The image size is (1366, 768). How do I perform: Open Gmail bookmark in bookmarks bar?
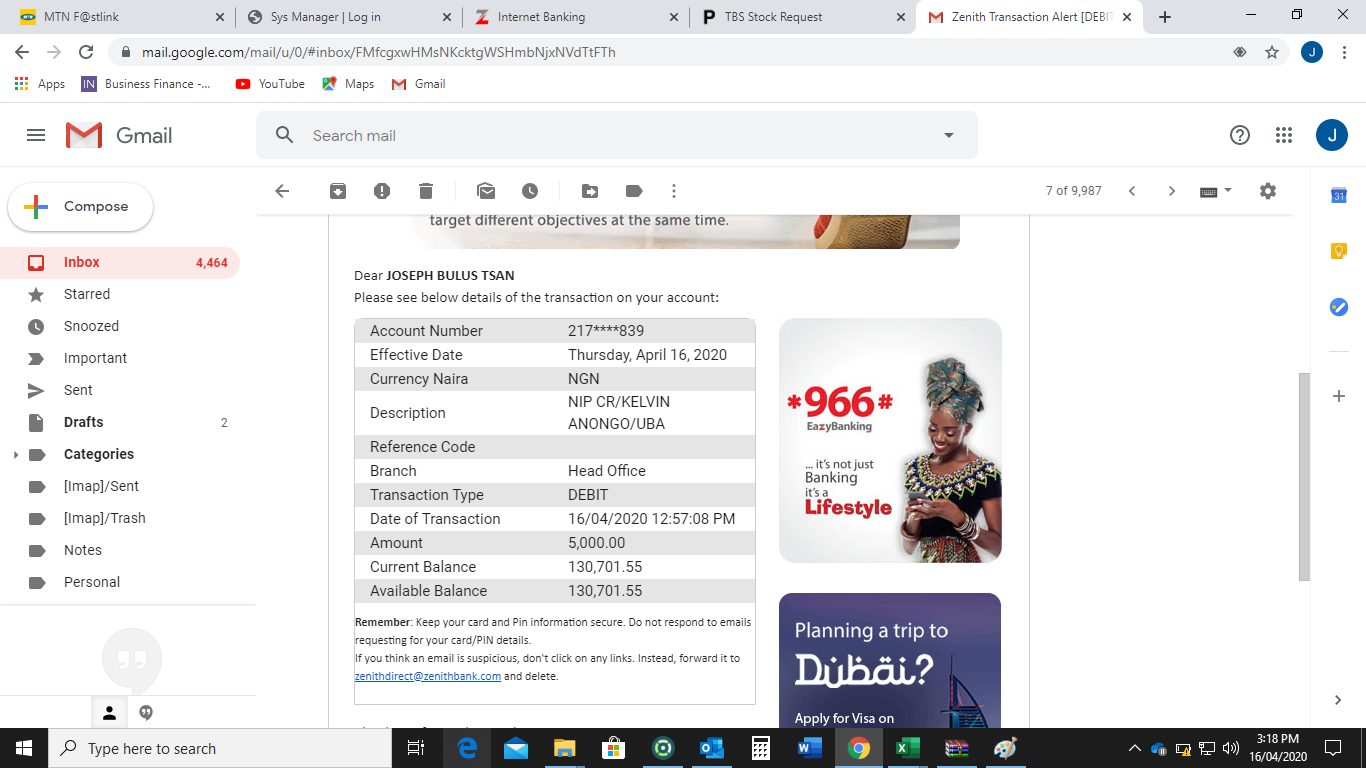[x=418, y=84]
